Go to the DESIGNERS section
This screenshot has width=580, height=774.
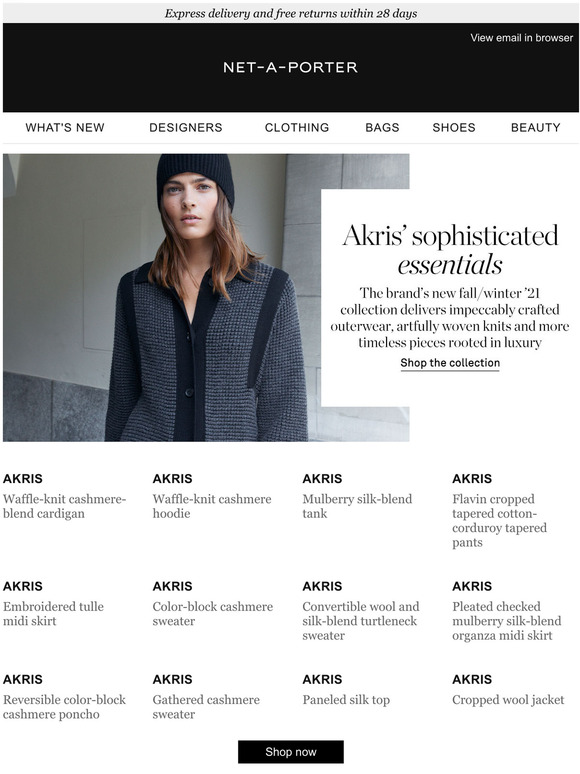pyautogui.click(x=186, y=127)
